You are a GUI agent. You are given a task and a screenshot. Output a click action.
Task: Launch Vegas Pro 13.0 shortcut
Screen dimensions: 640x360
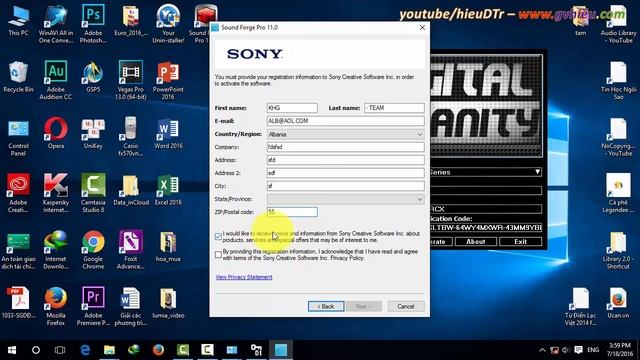pos(131,81)
